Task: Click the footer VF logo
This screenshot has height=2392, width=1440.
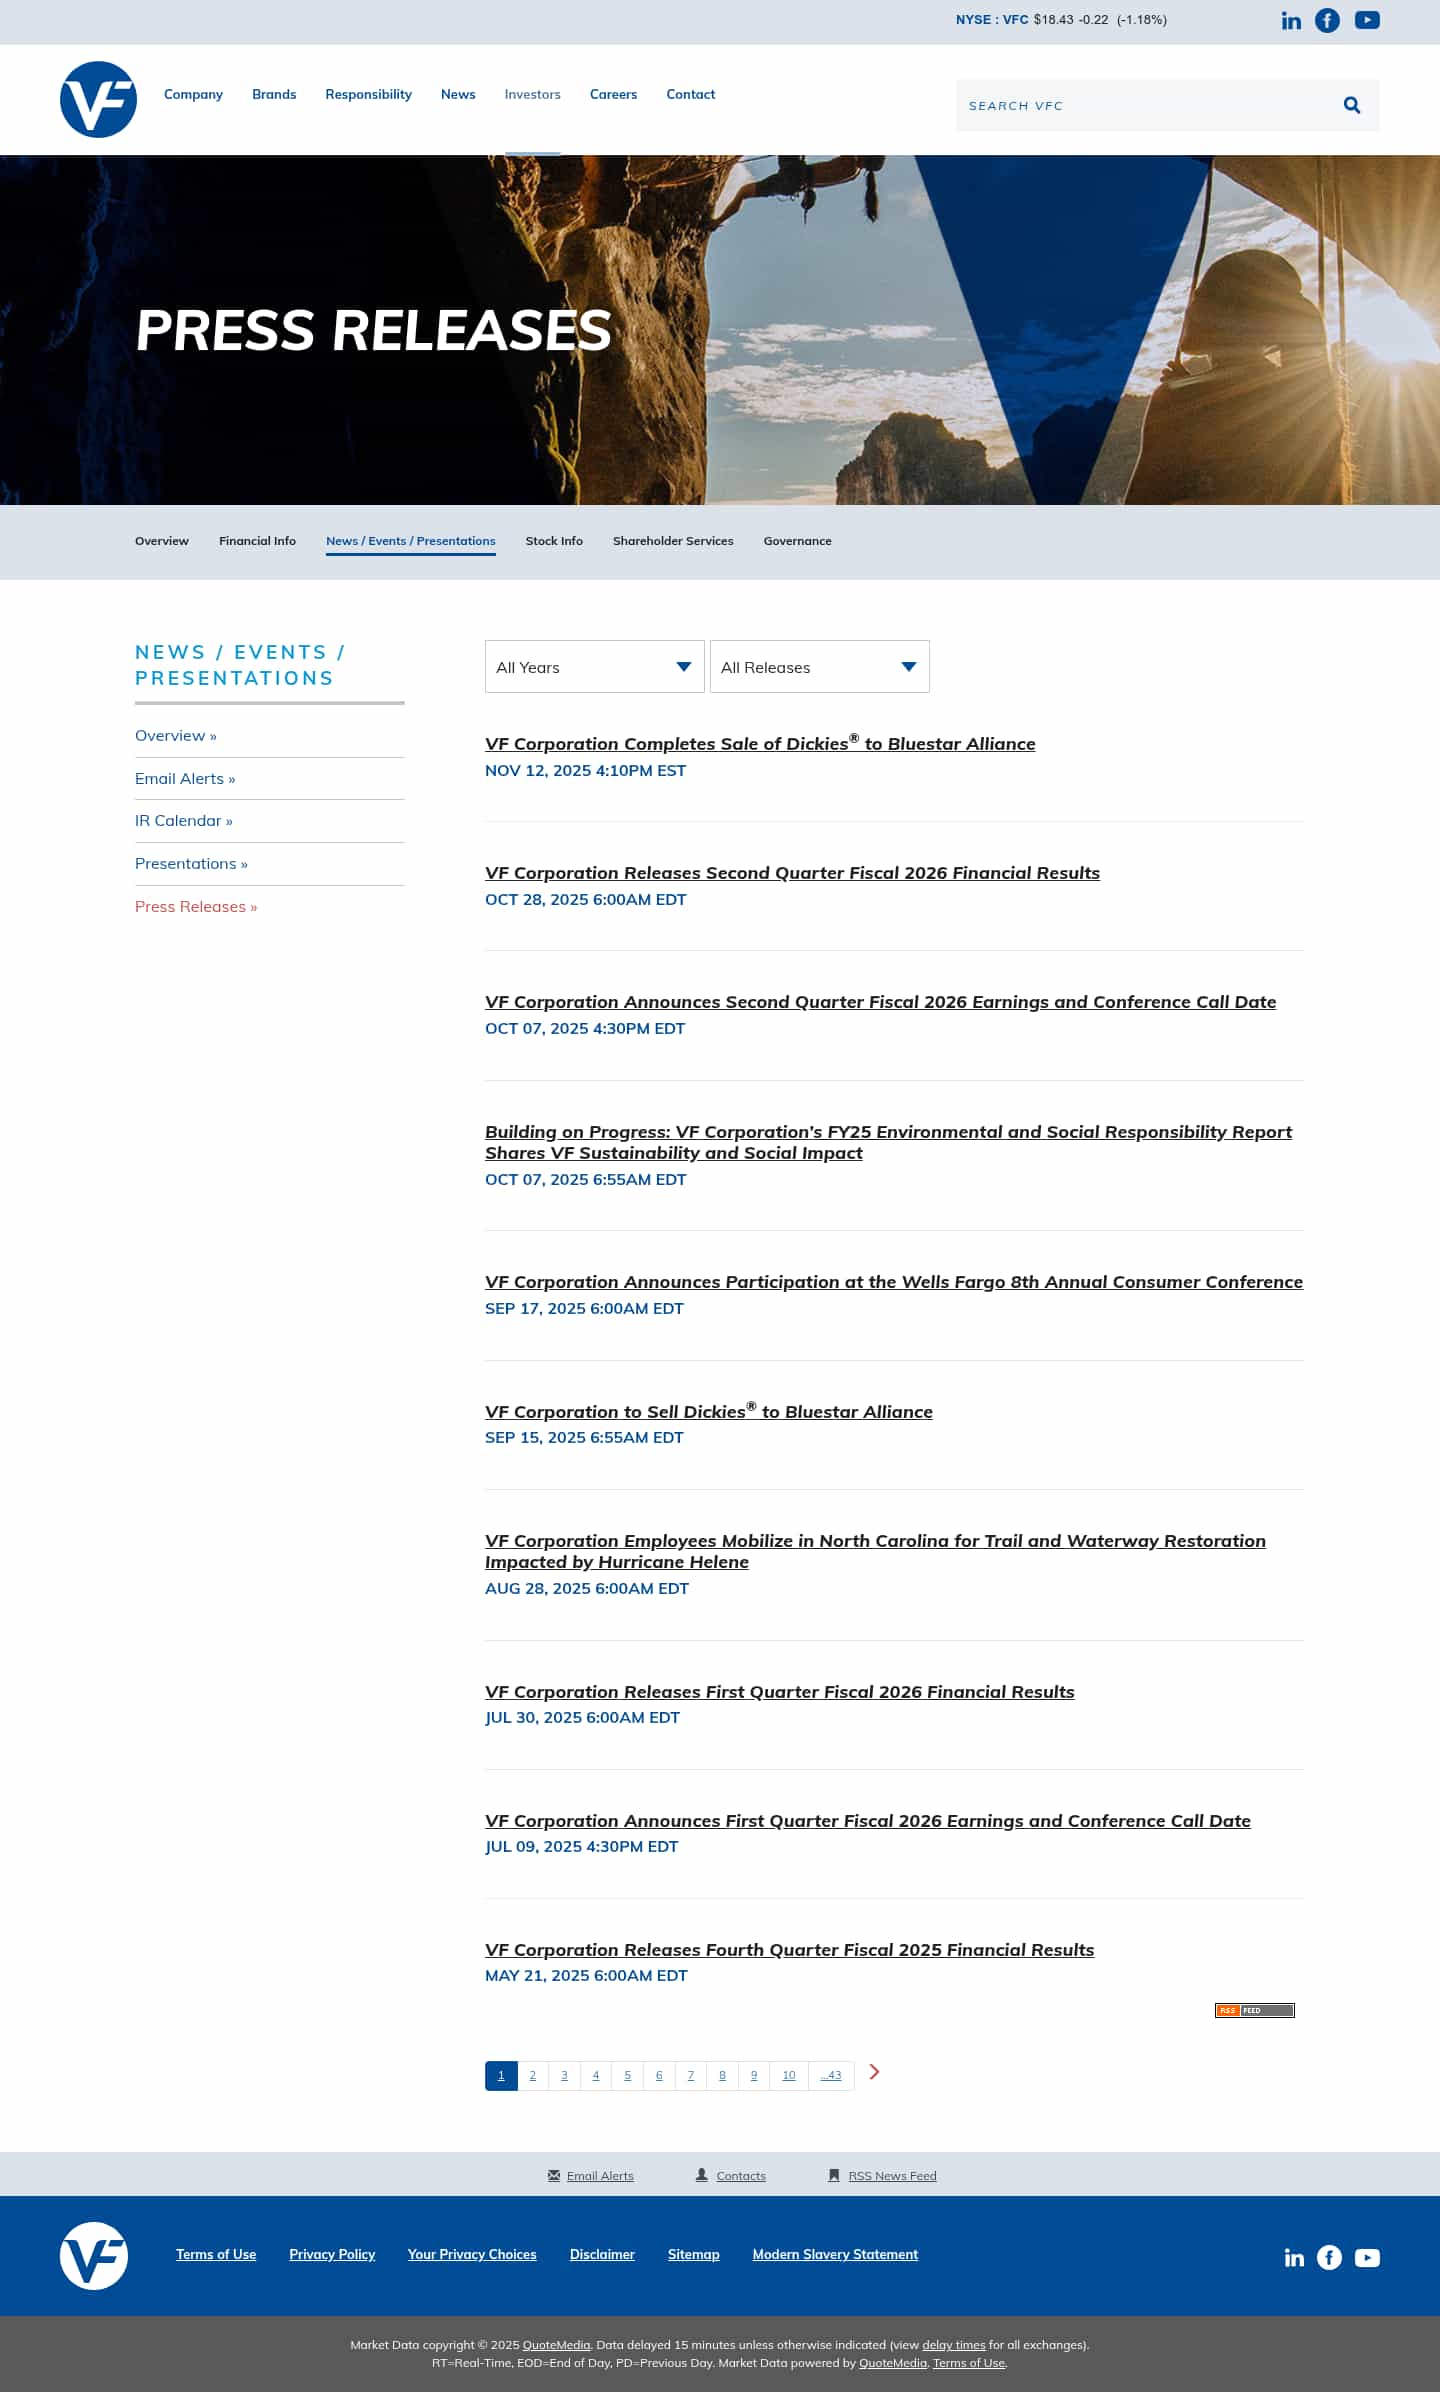Action: click(94, 2256)
